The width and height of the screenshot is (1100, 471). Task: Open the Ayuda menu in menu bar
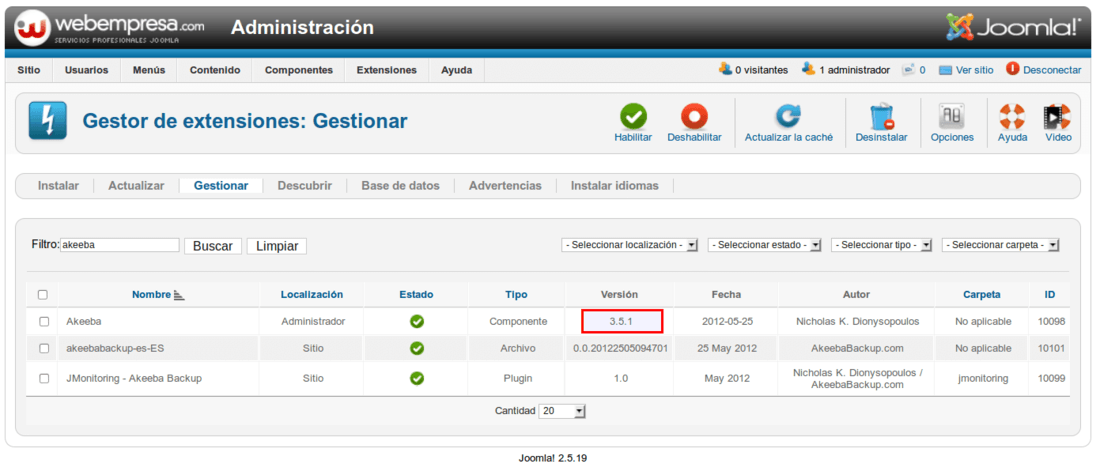(x=456, y=70)
